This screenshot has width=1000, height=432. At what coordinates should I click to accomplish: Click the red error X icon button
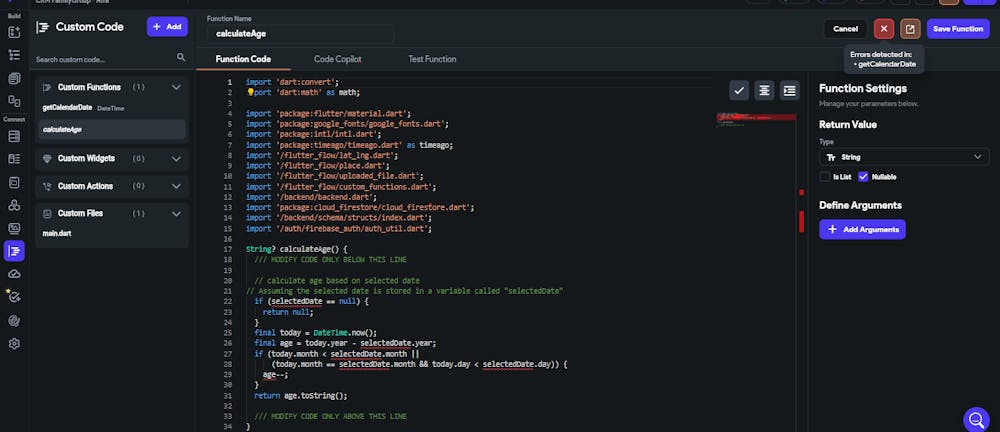click(883, 29)
